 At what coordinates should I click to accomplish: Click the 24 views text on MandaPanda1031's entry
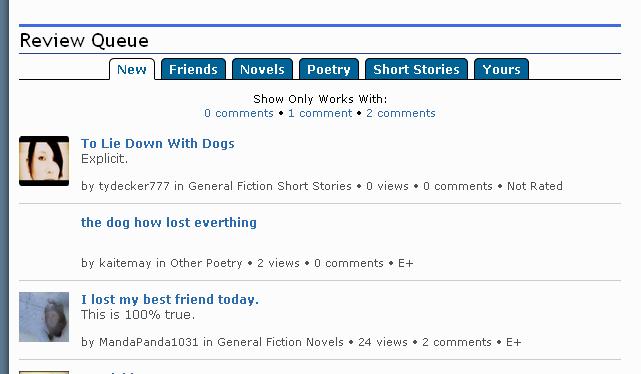pyautogui.click(x=383, y=342)
